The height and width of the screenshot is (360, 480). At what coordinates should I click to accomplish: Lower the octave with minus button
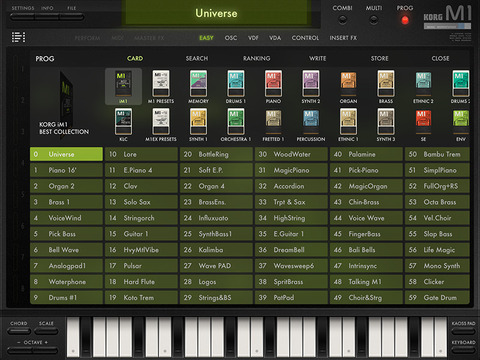20,350
